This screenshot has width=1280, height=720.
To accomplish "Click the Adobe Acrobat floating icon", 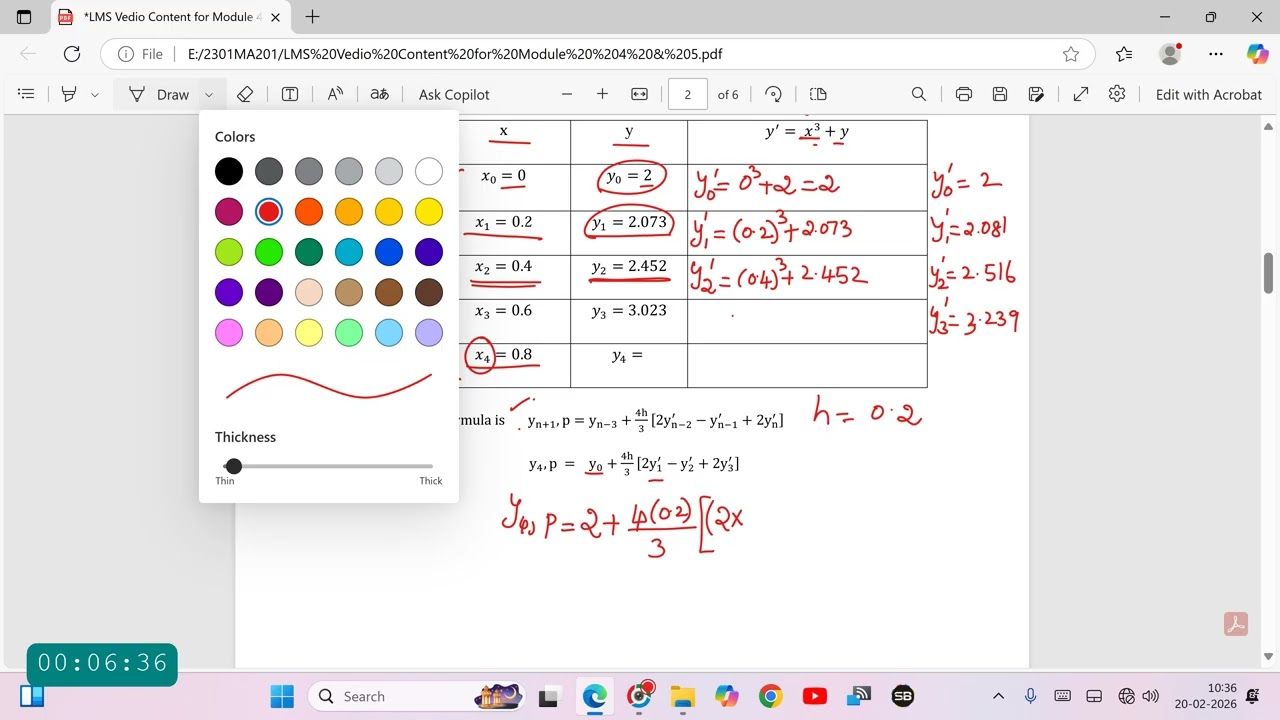I will 1235,624.
